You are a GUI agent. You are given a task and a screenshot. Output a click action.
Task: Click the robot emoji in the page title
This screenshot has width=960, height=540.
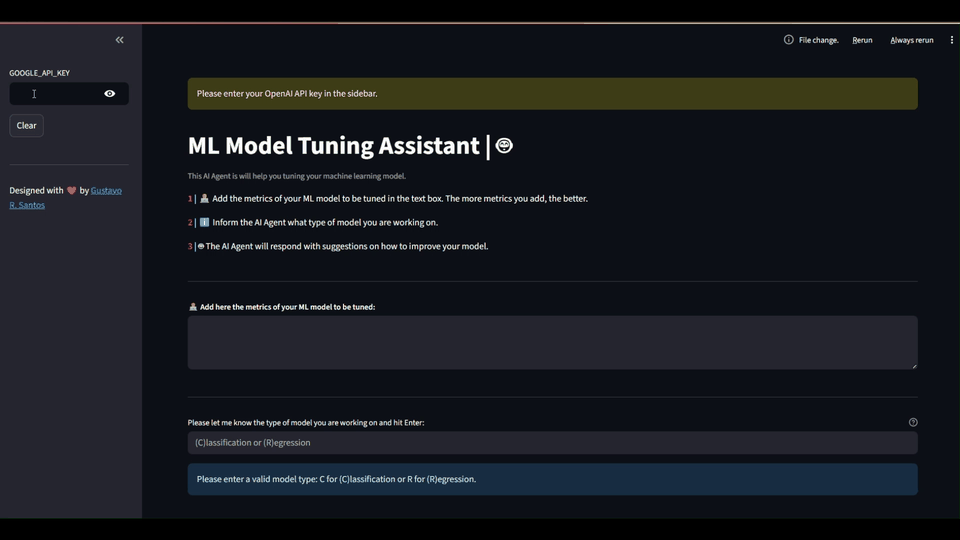[x=504, y=146]
